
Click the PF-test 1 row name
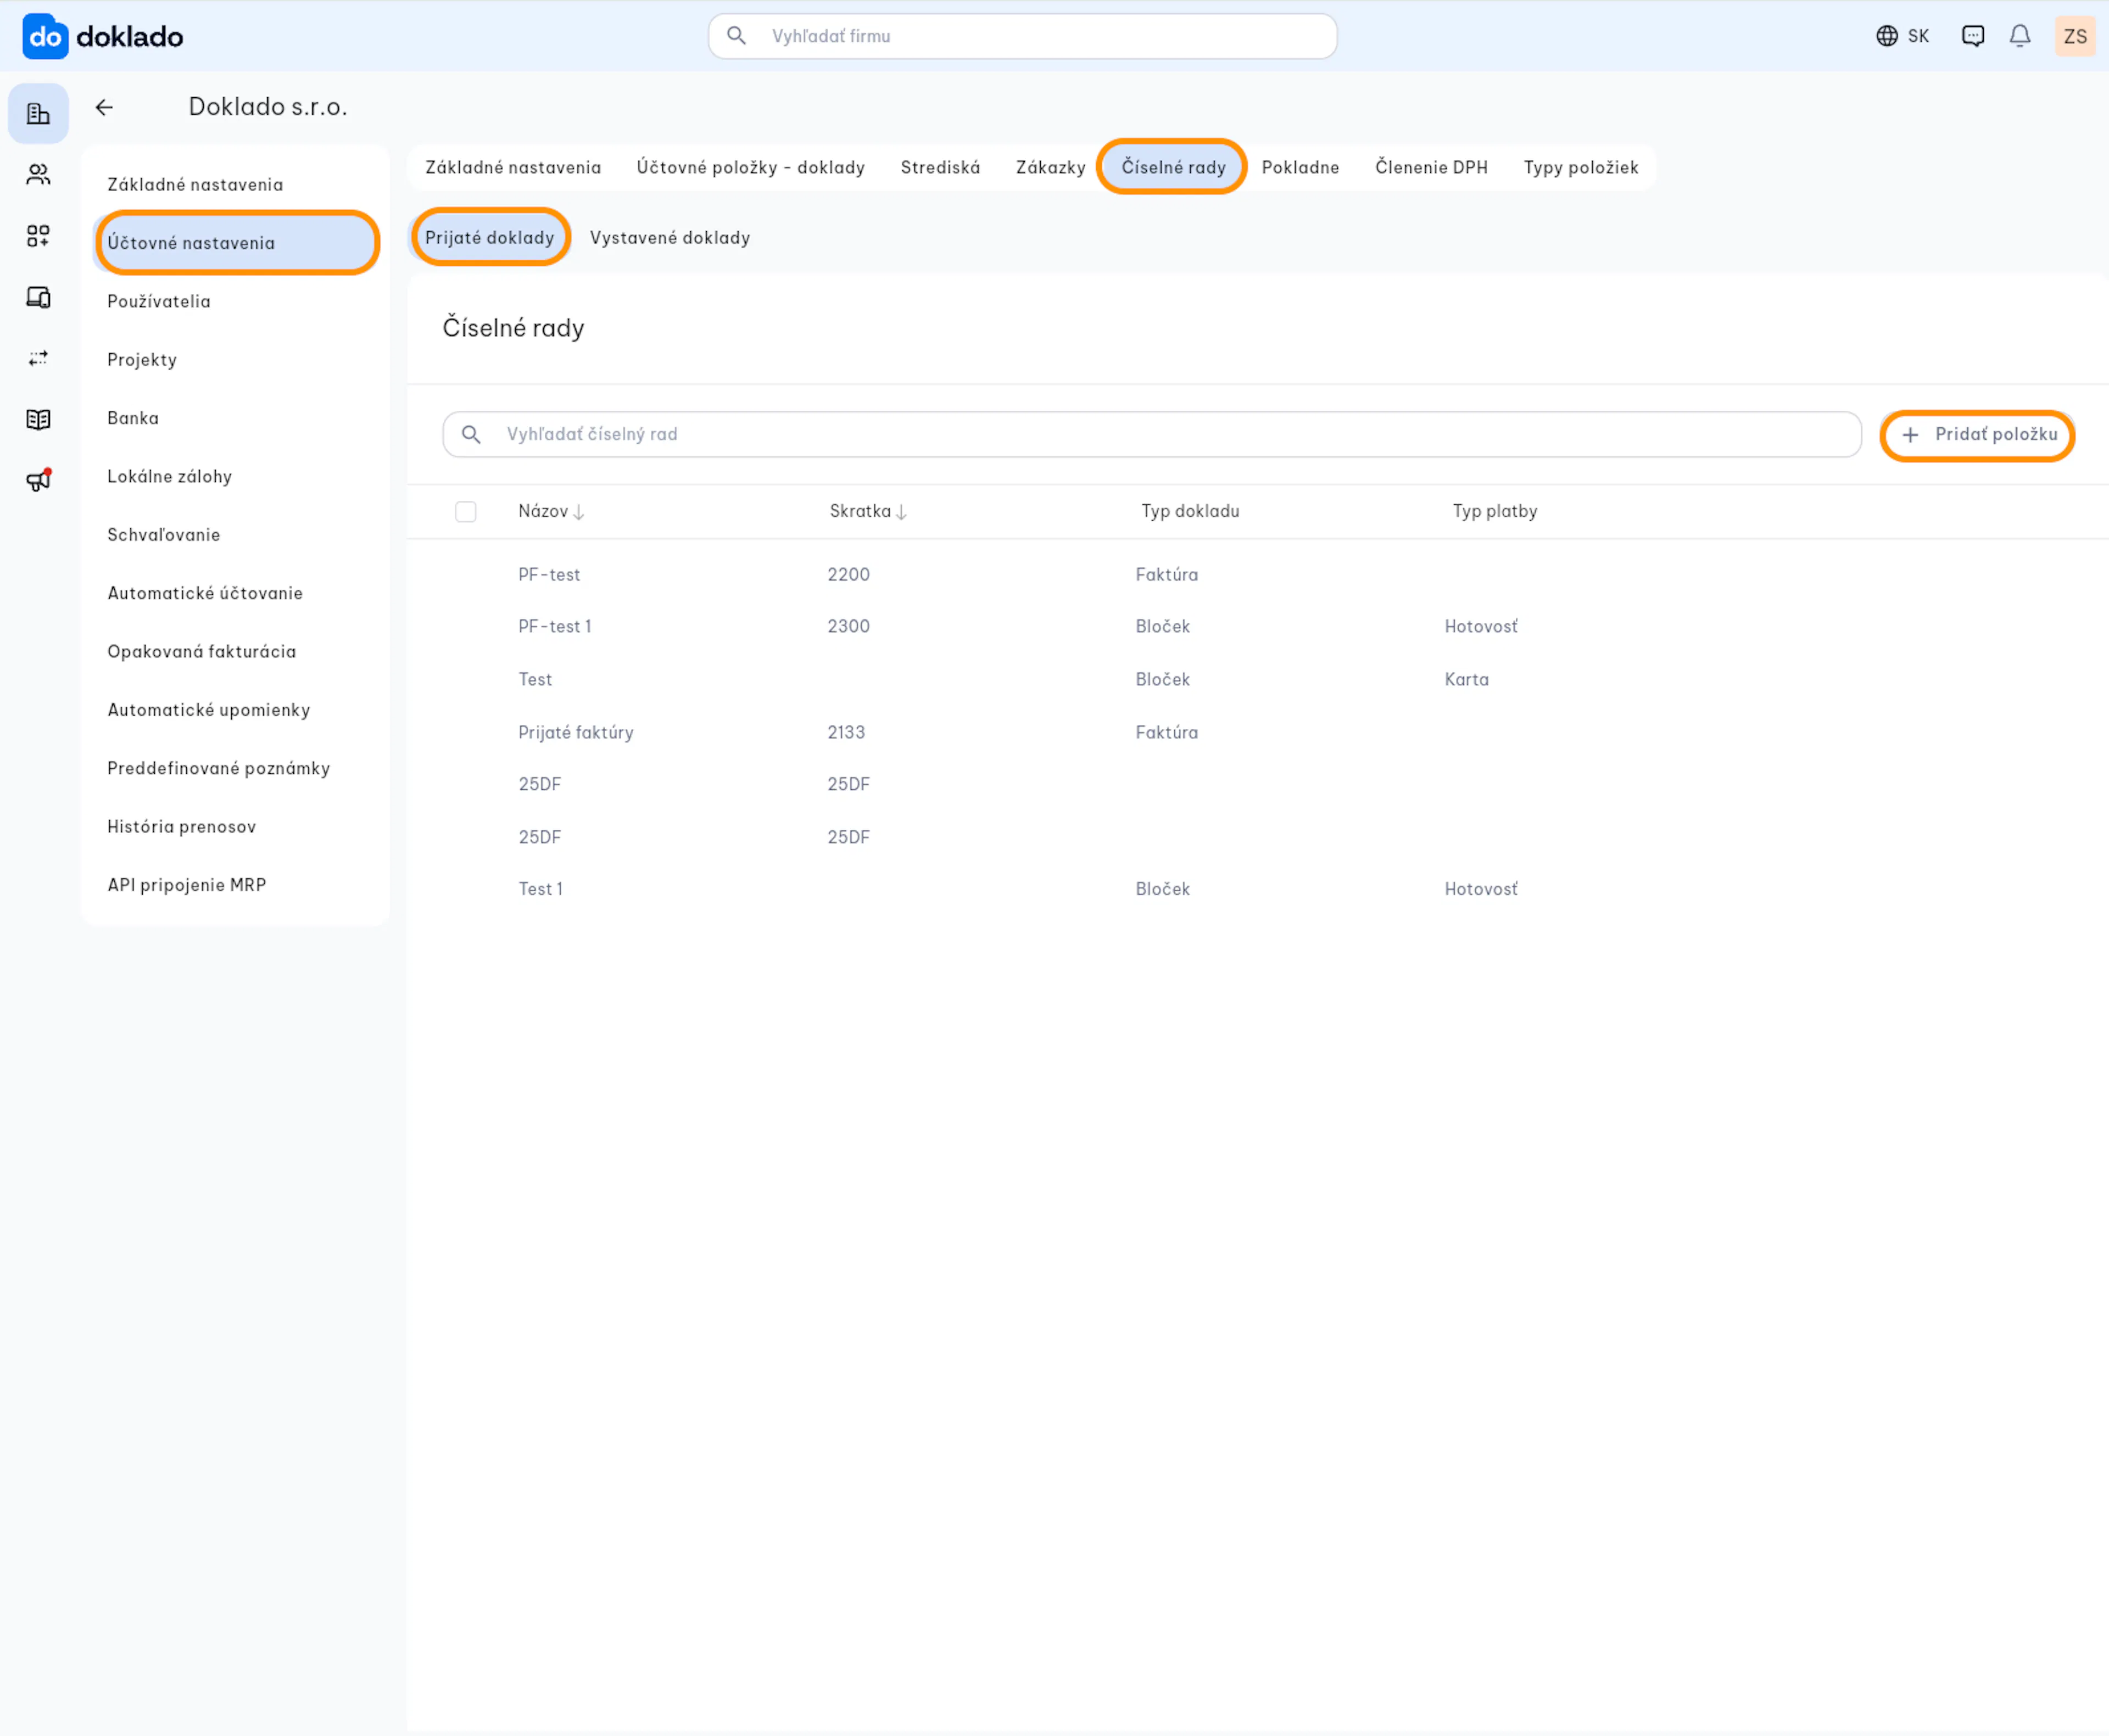tap(555, 627)
